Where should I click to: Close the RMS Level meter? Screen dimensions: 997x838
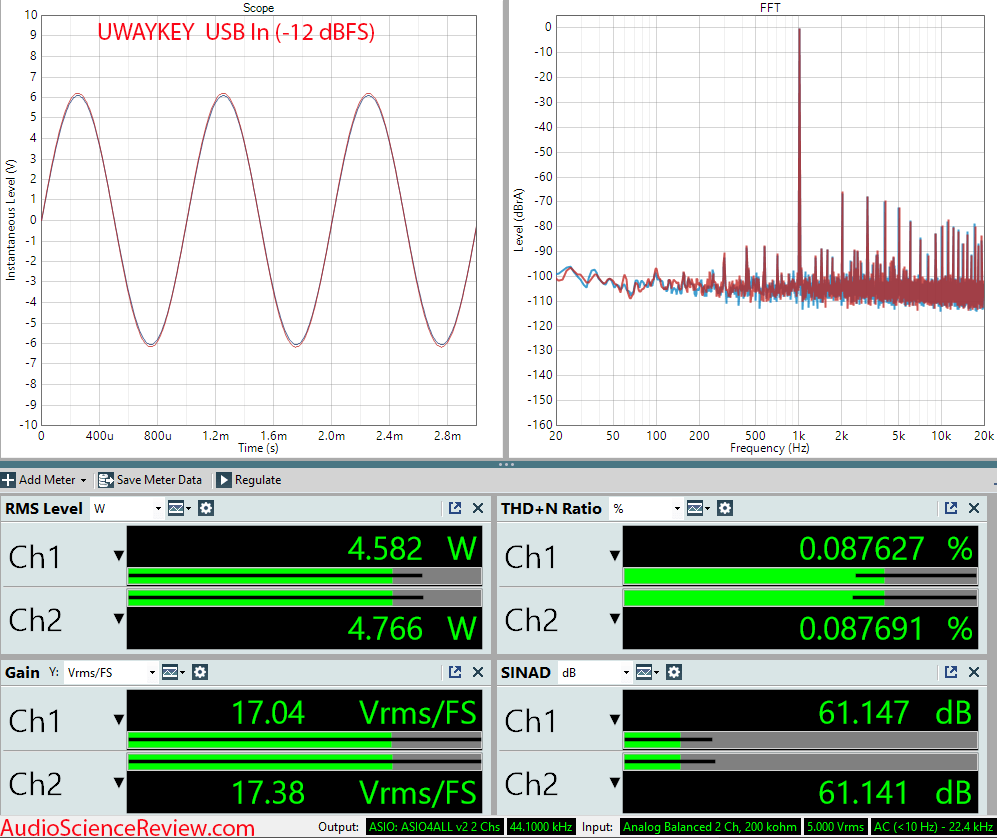point(478,508)
